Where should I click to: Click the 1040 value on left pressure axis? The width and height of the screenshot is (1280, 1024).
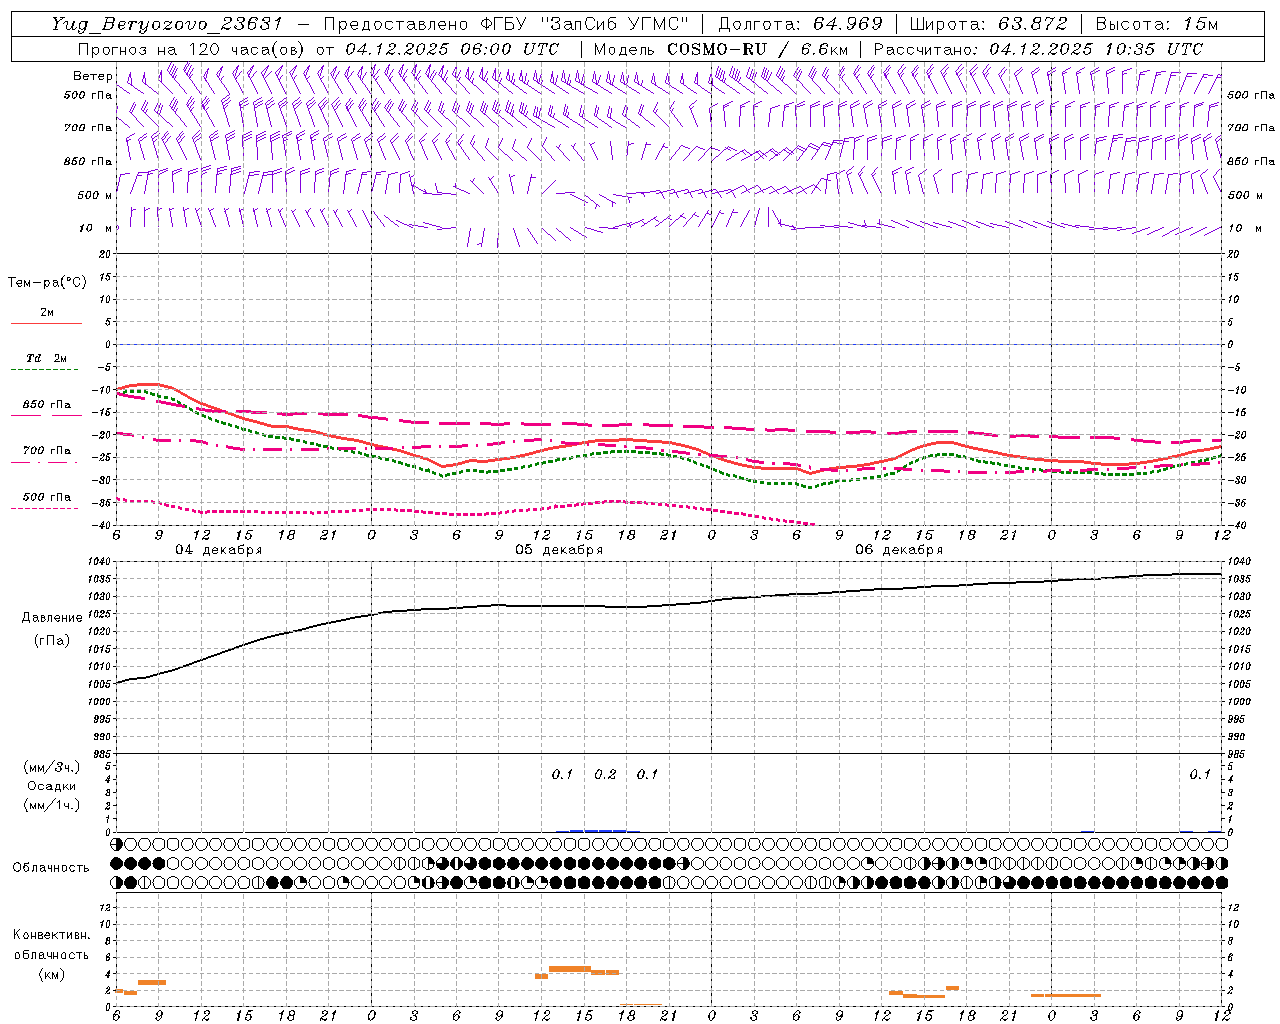click(x=98, y=561)
